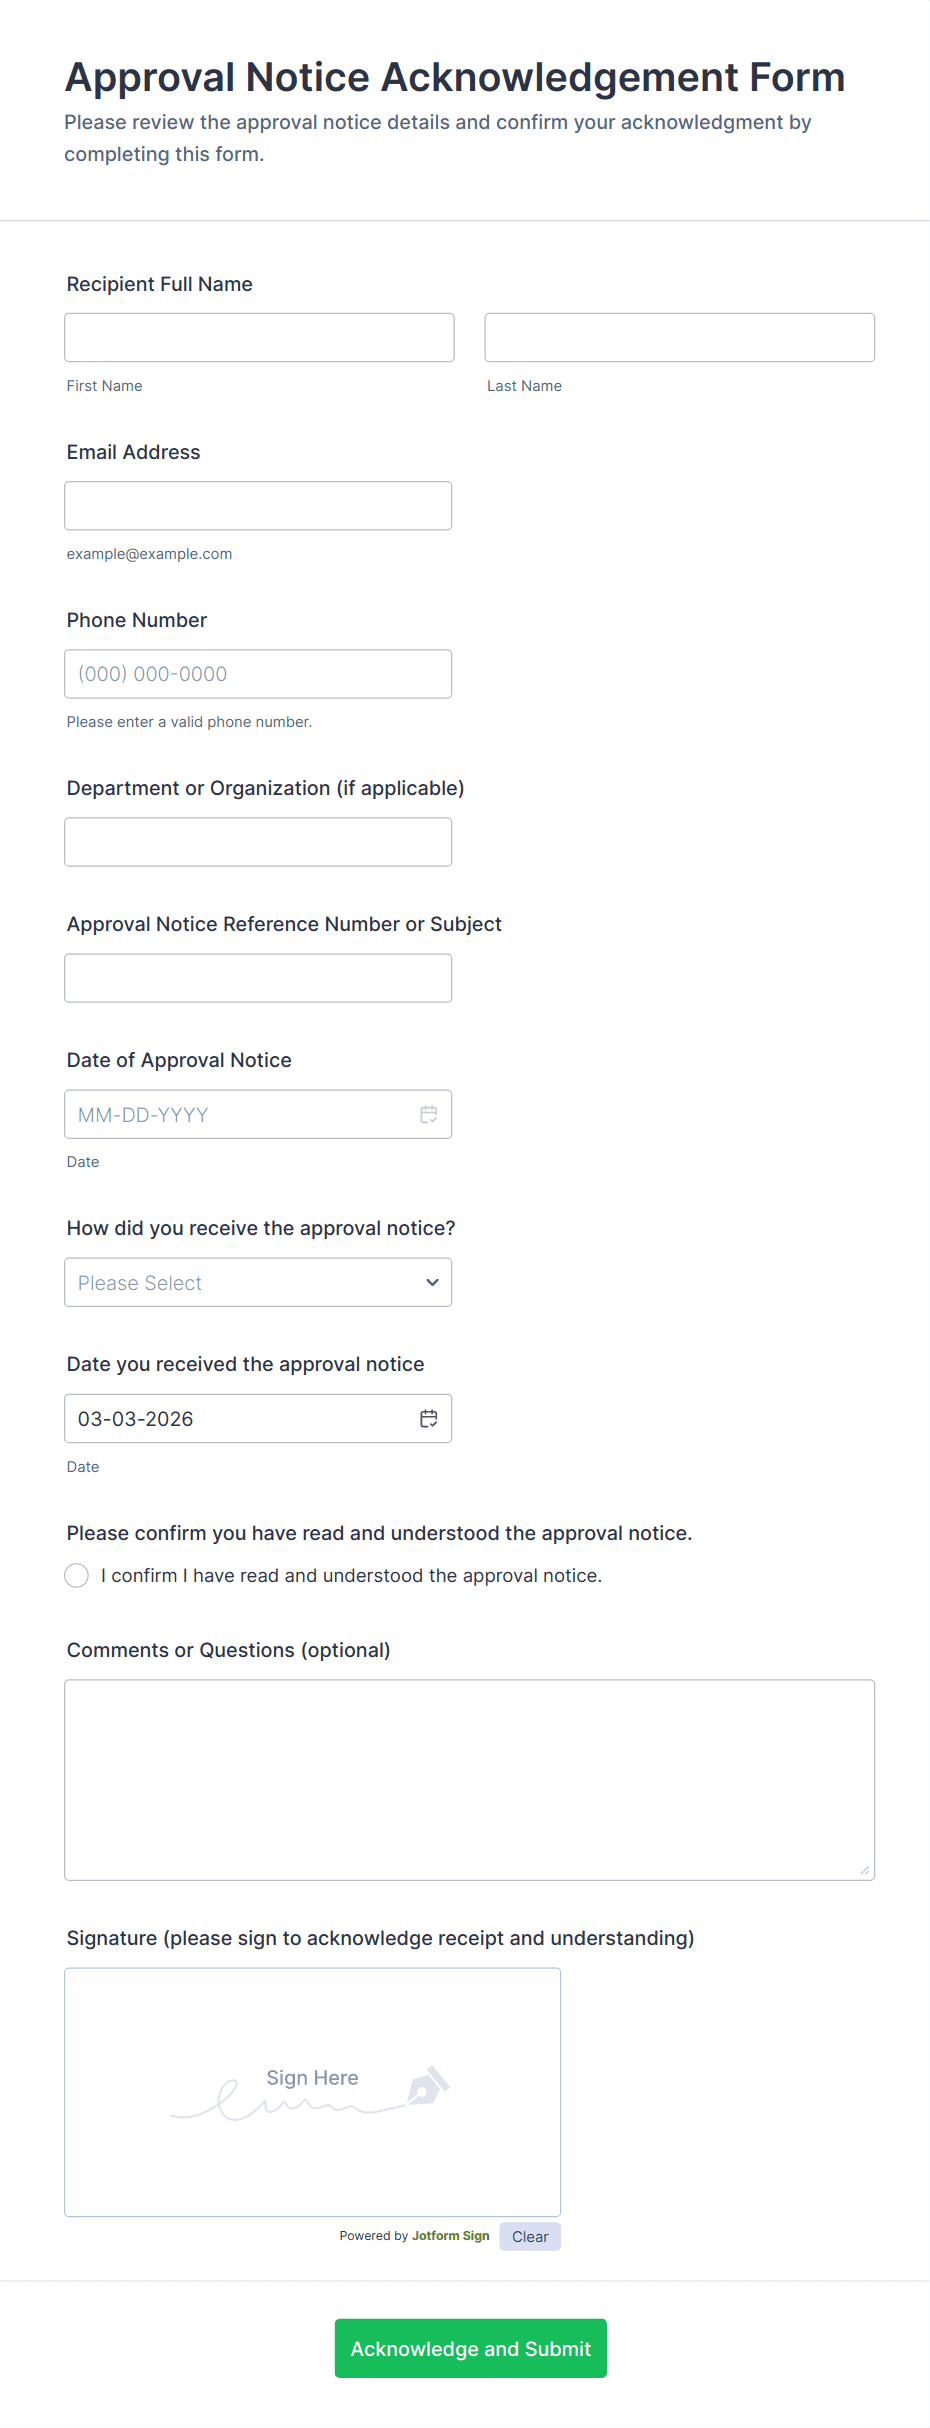Select the Email Address text box
930x2428 pixels.
pos(258,505)
